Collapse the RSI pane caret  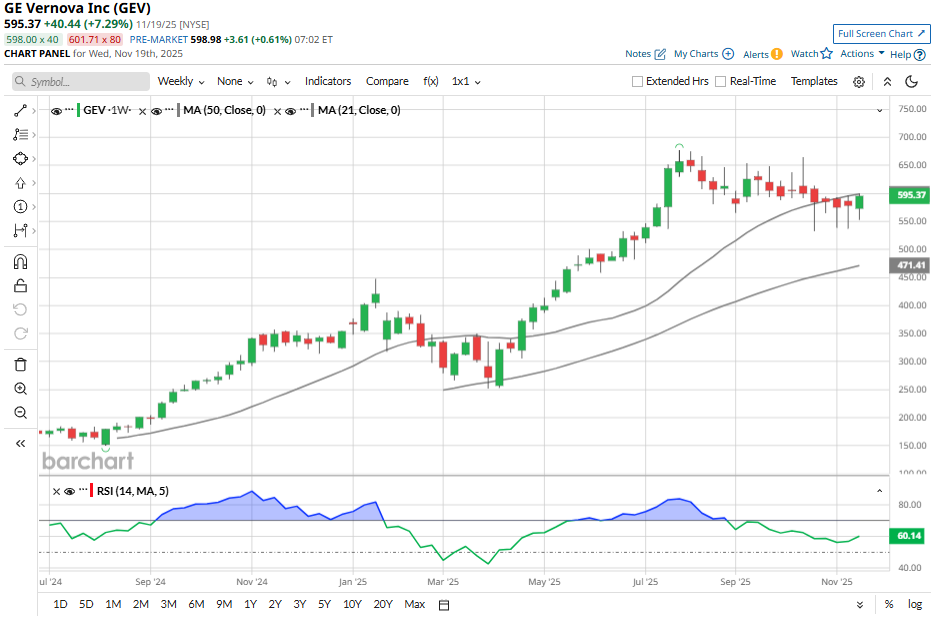[879, 491]
